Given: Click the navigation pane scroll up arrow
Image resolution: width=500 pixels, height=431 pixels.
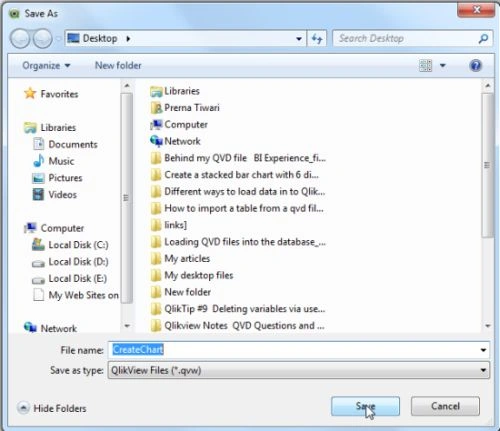Looking at the screenshot, I should click(127, 86).
